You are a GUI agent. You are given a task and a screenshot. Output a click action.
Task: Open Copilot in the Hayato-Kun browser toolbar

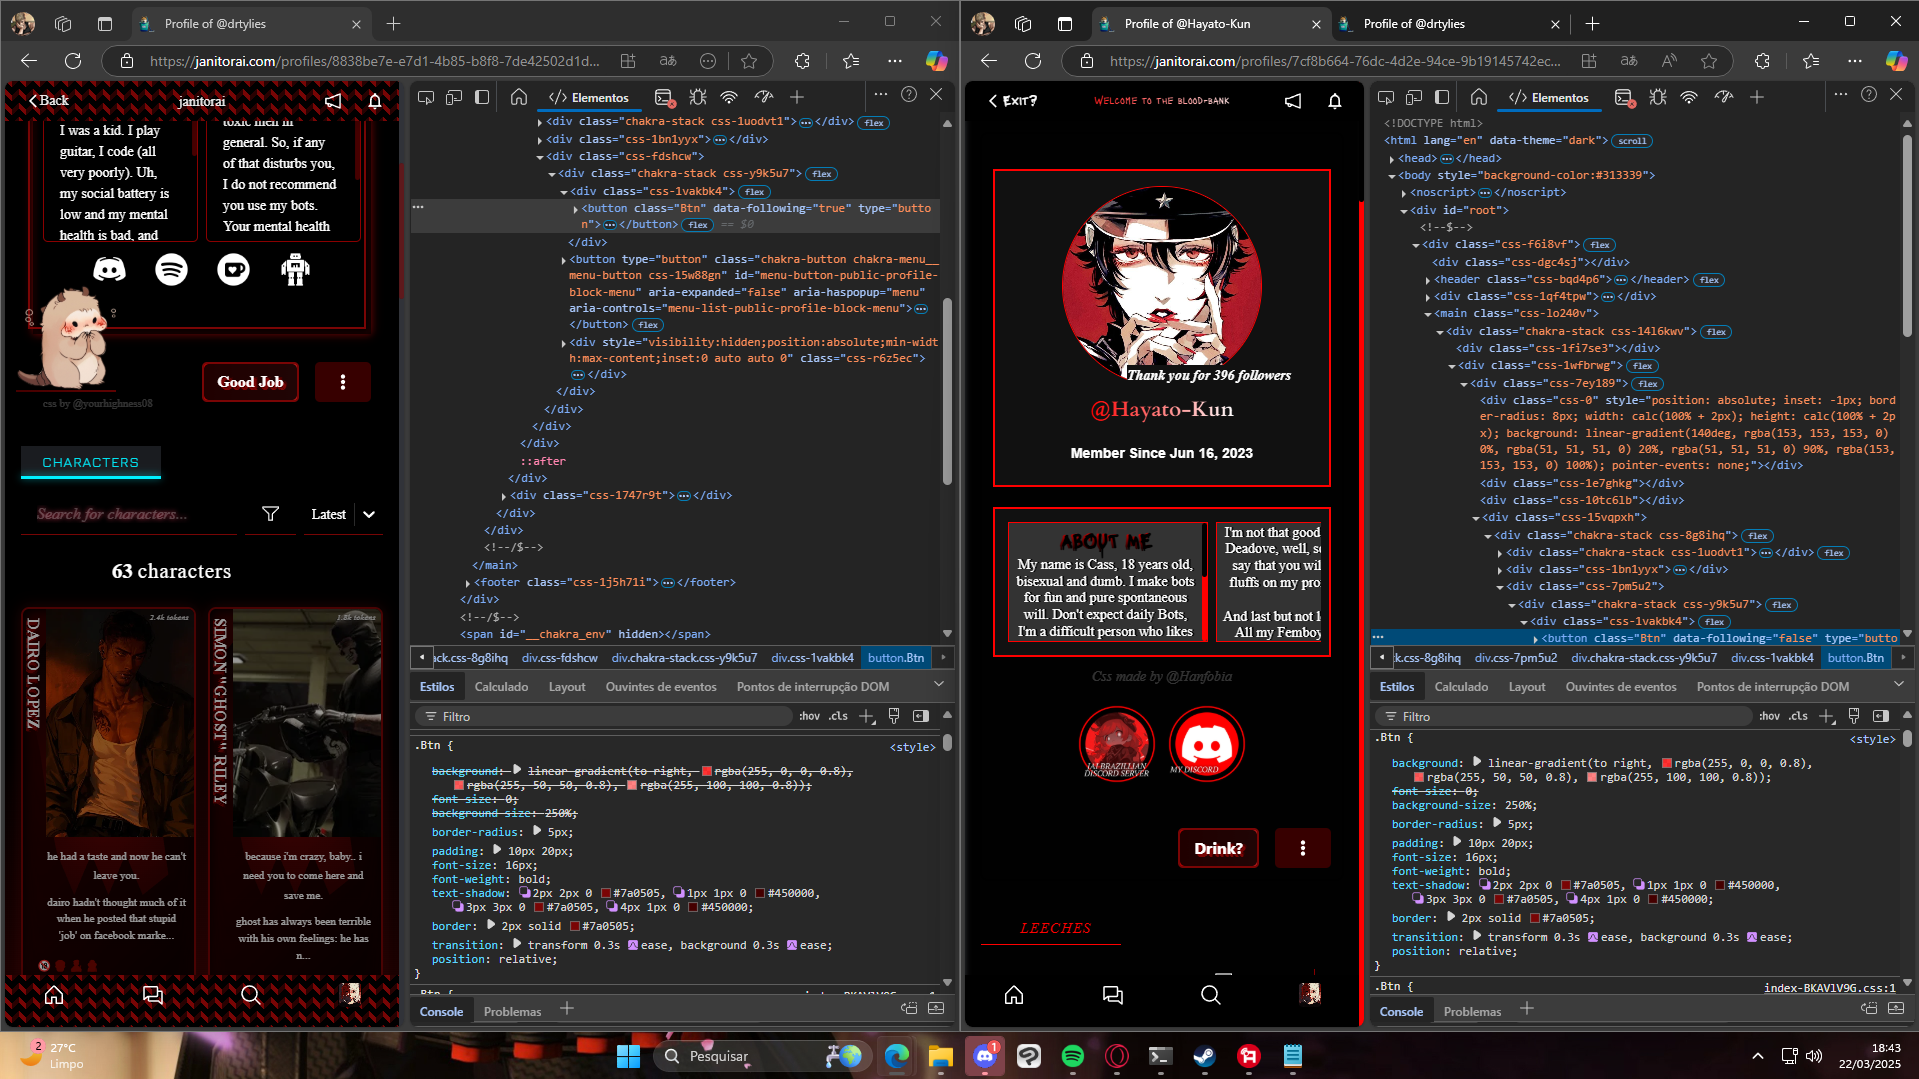tap(1896, 61)
